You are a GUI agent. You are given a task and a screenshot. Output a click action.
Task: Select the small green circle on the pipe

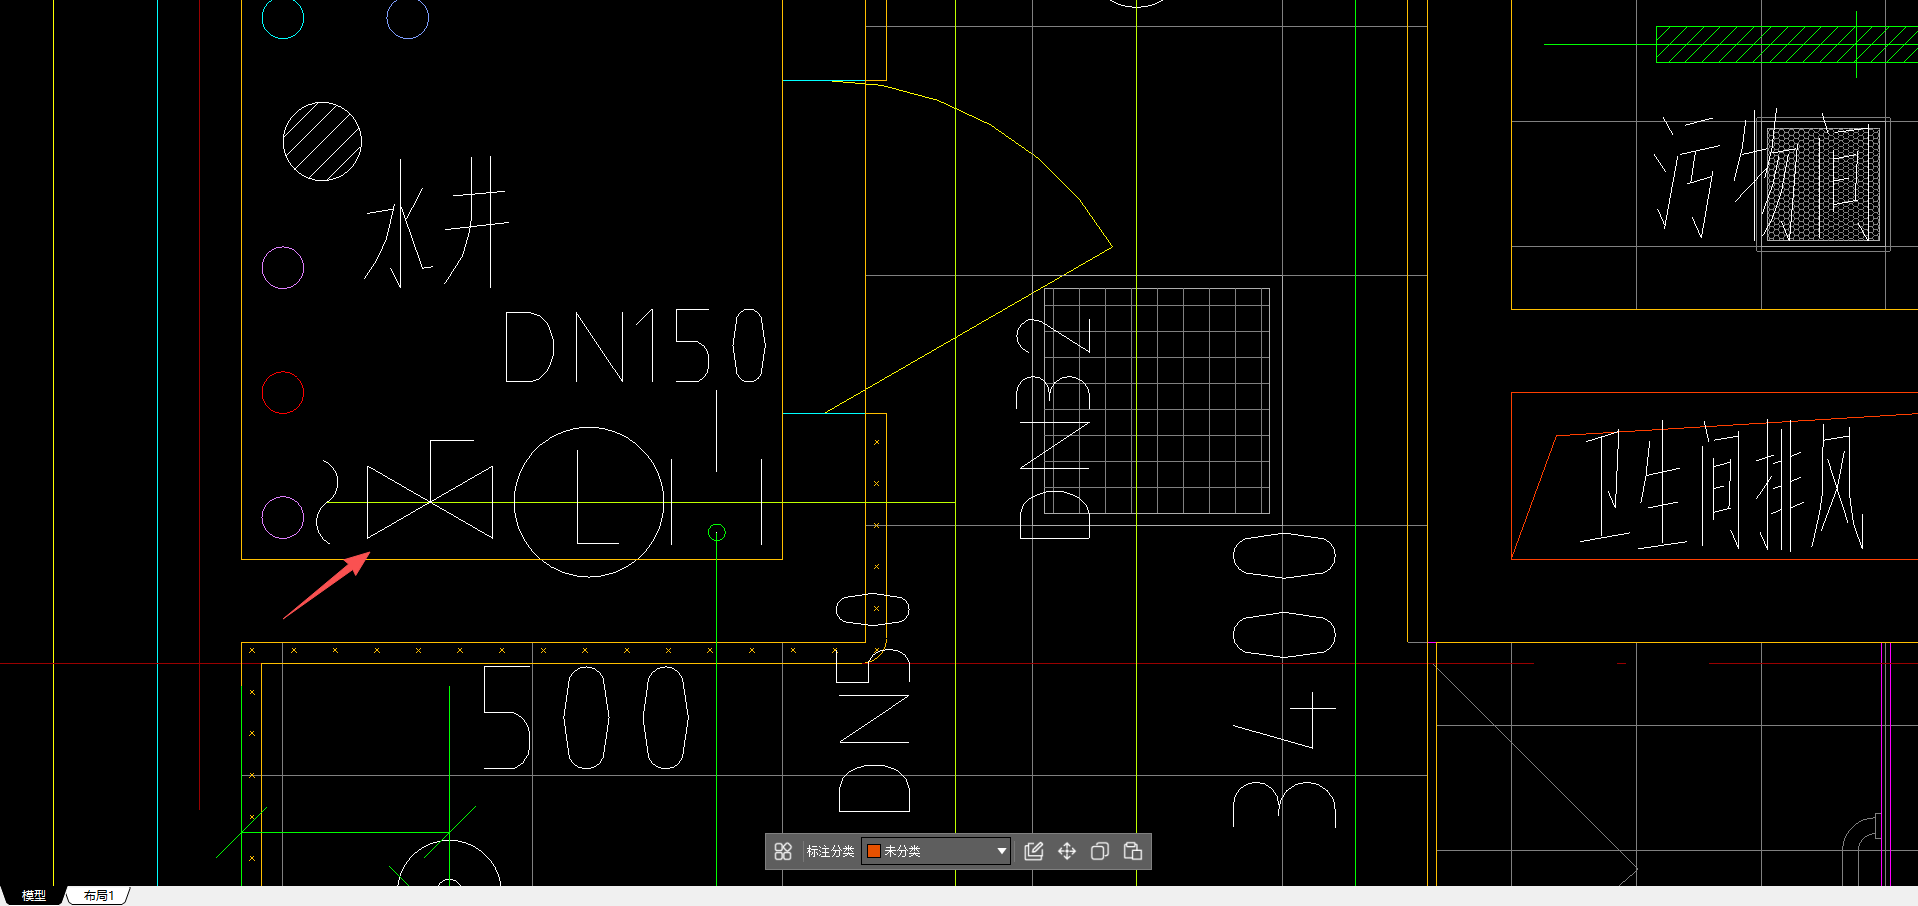point(717,532)
